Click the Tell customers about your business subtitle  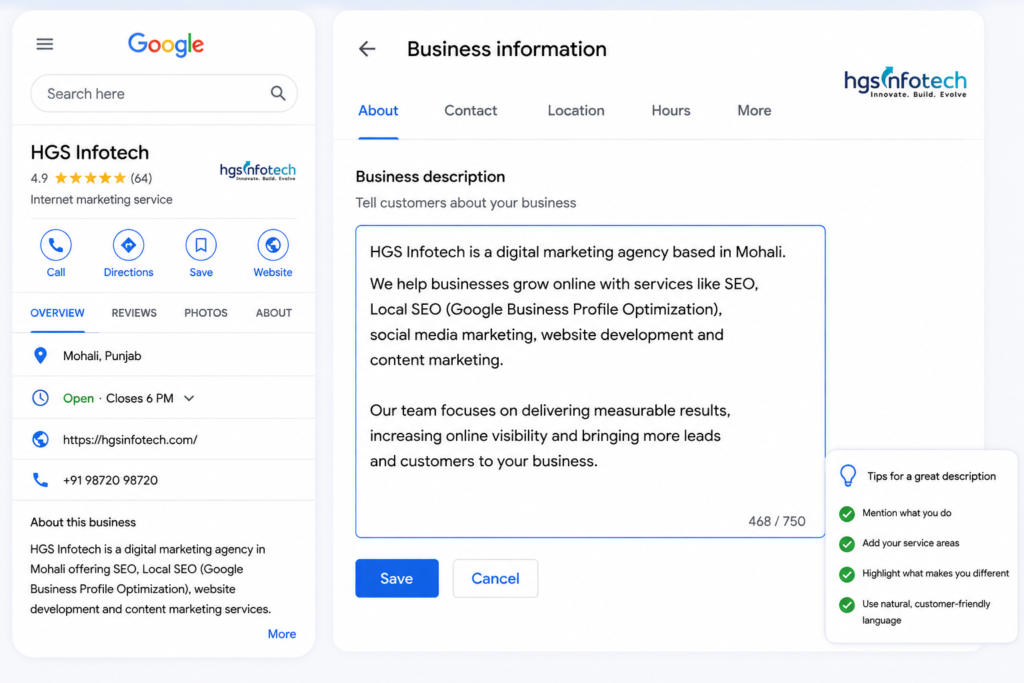point(466,202)
